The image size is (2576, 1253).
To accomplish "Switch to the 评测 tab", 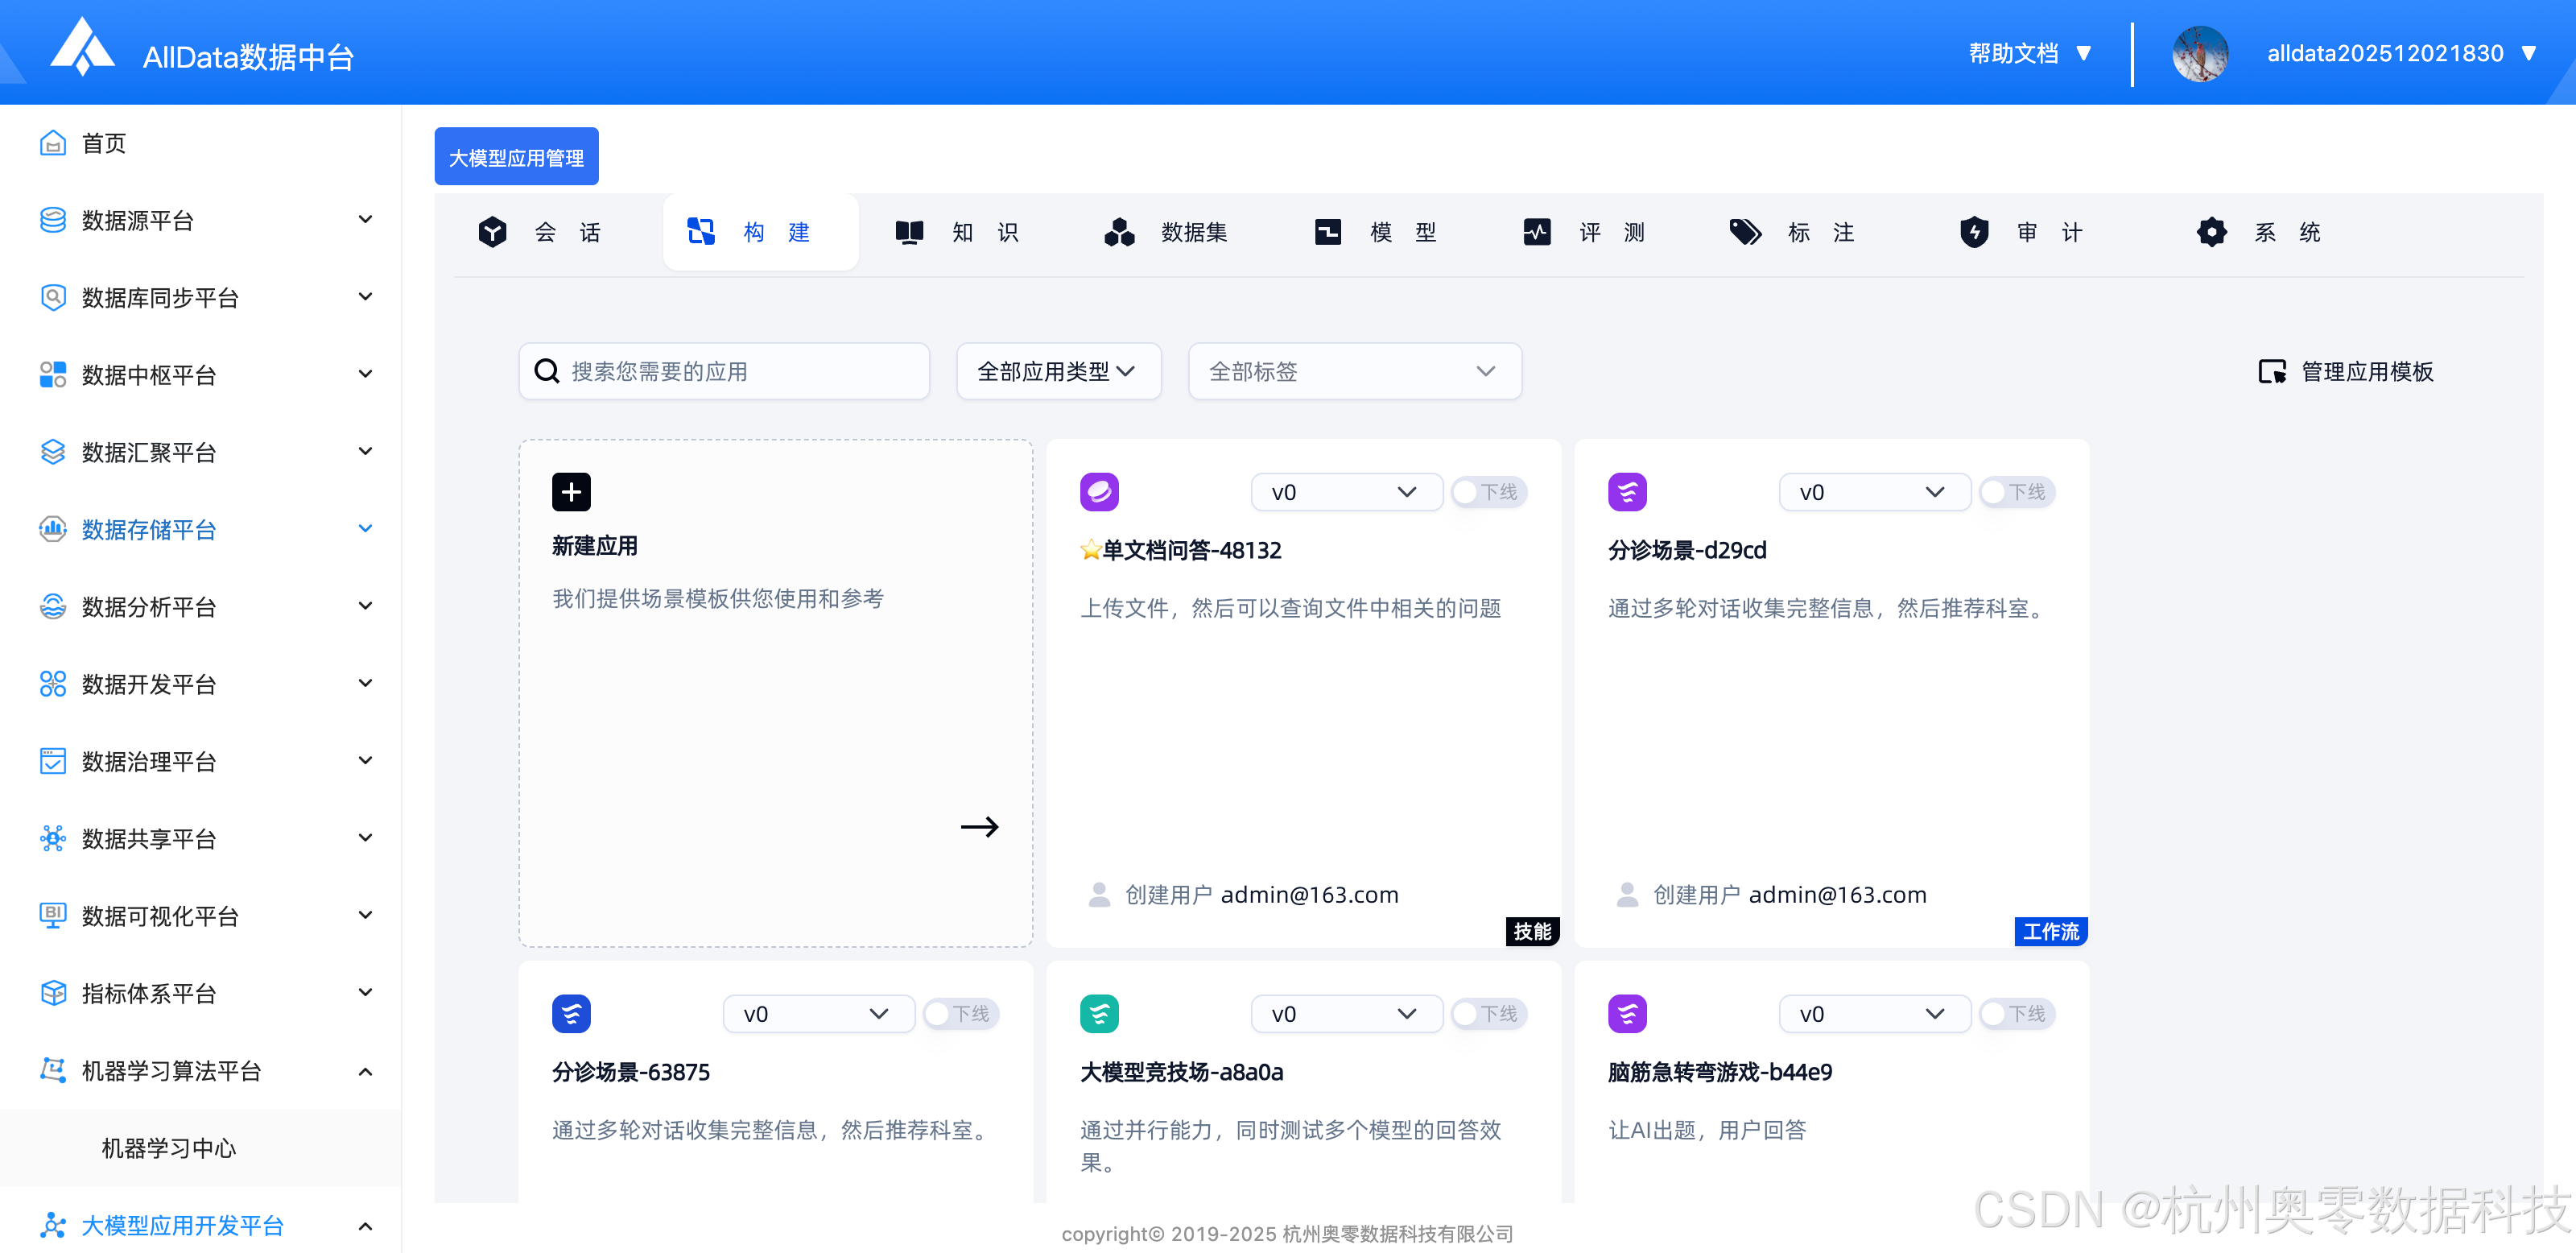I will [1585, 233].
